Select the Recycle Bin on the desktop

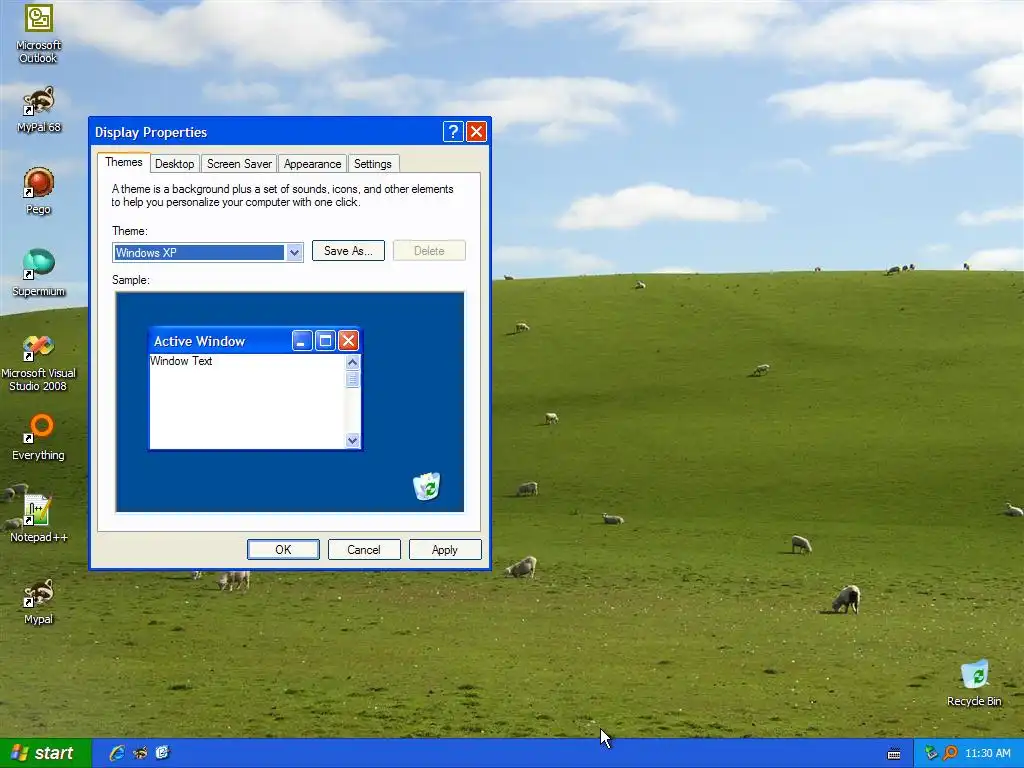pos(974,683)
